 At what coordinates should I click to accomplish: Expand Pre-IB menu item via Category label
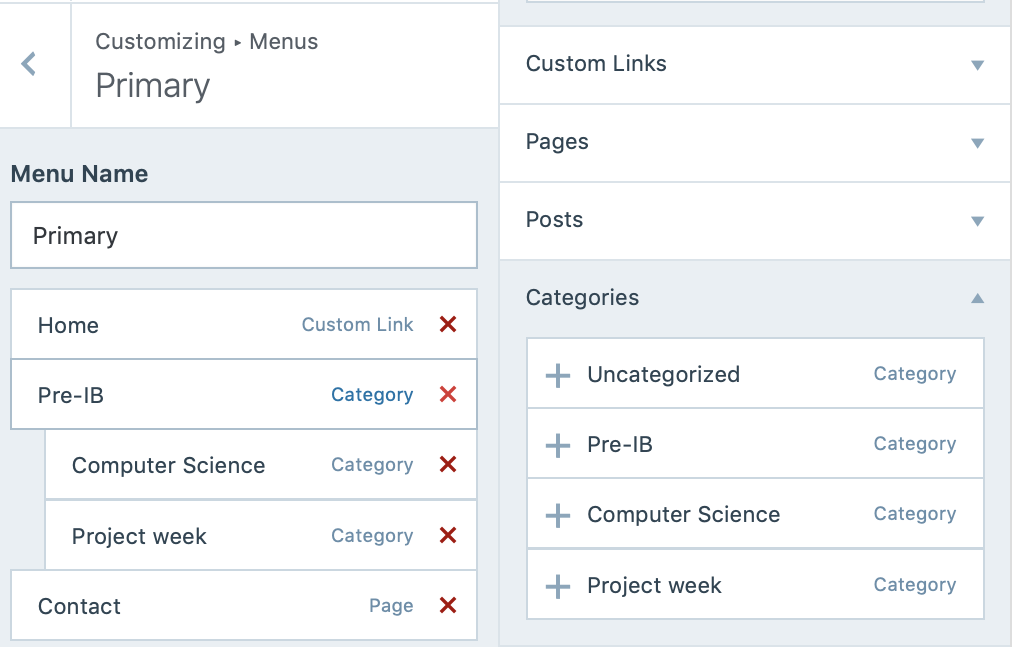click(371, 395)
